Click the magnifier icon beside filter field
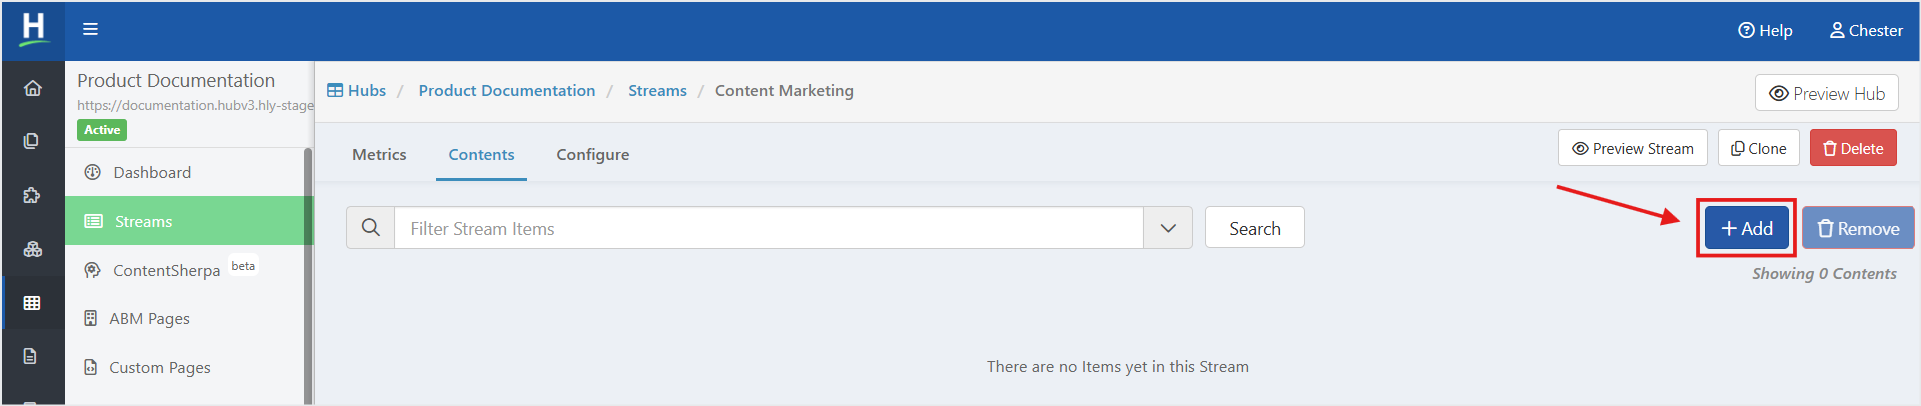1921x406 pixels. (x=371, y=228)
